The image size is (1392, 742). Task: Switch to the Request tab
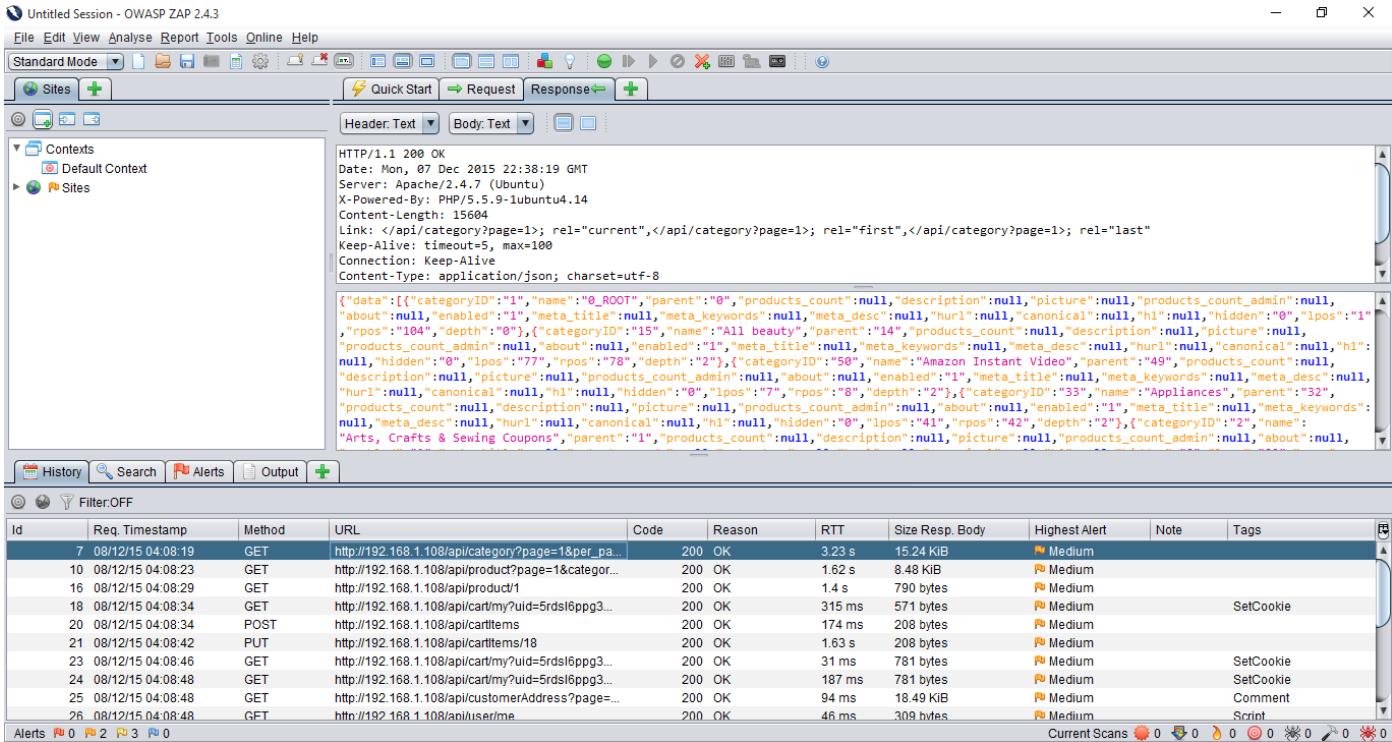click(x=481, y=89)
